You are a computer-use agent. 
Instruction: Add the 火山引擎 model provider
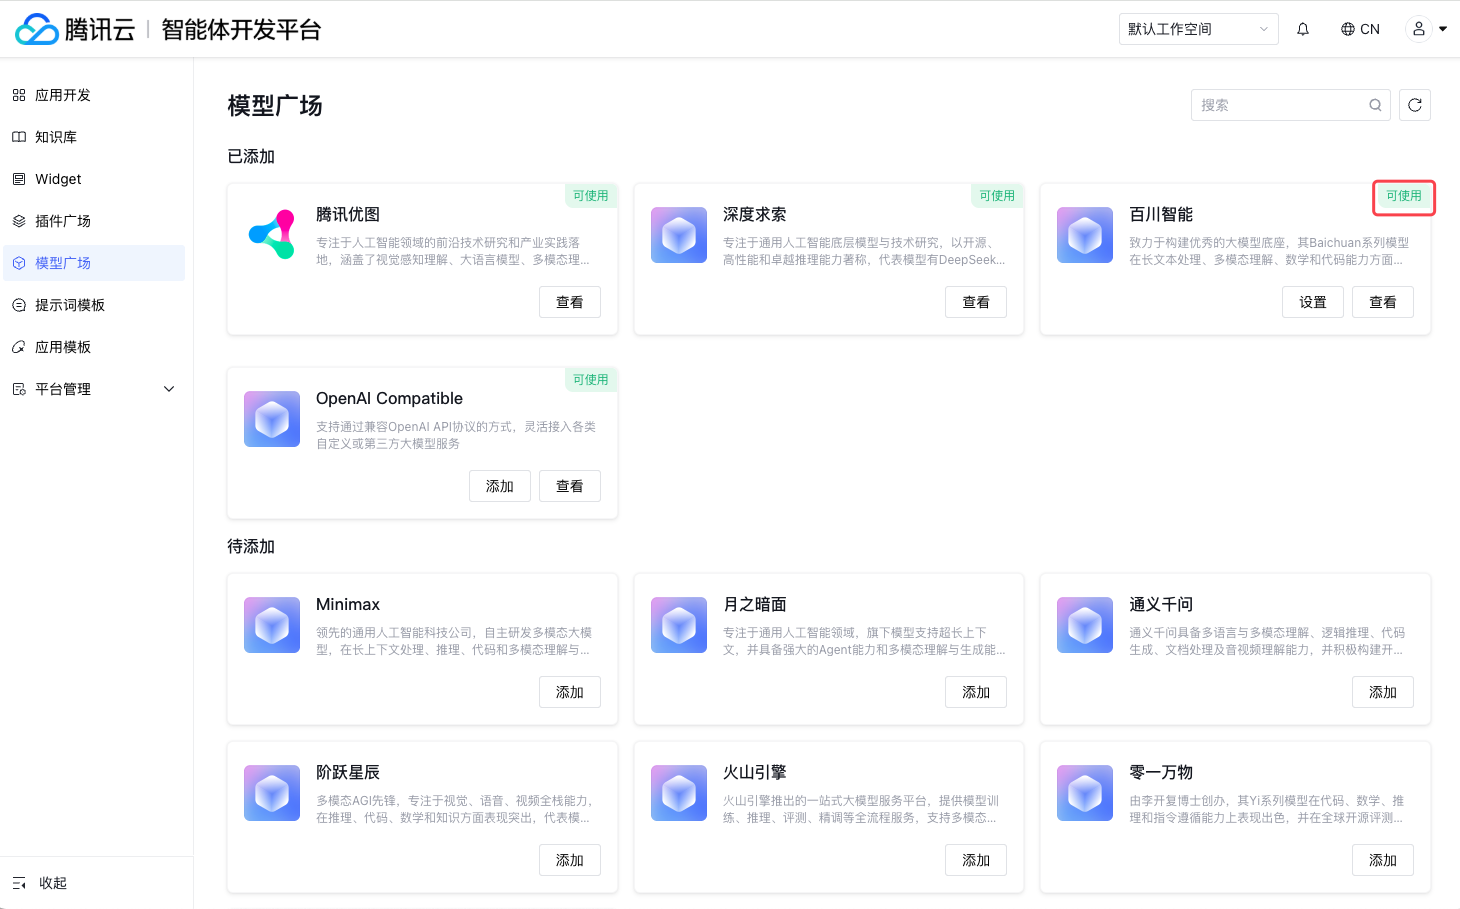976,860
